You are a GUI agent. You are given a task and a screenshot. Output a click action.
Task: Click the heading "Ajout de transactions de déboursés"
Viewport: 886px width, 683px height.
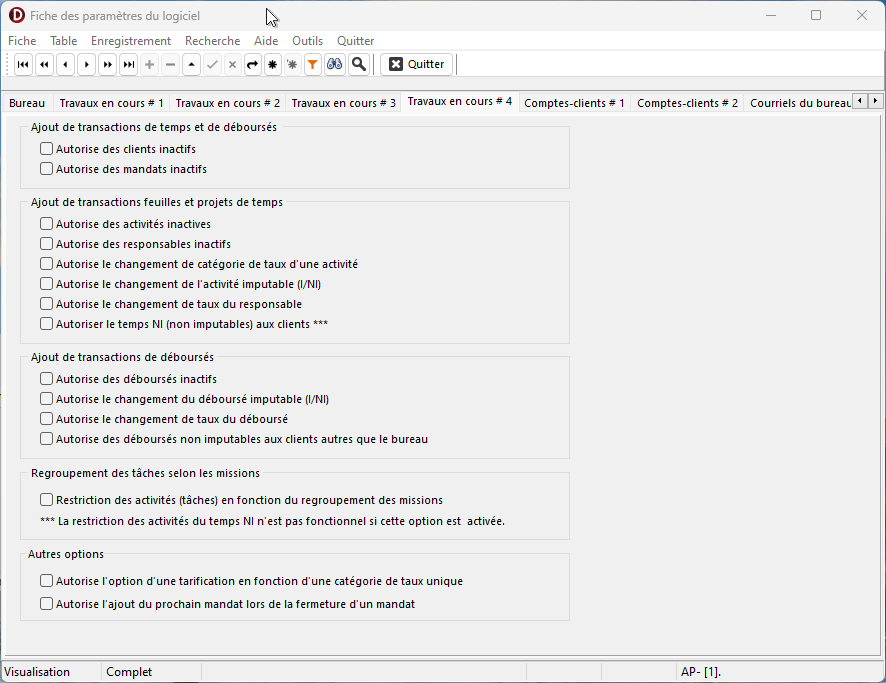[x=123, y=357]
